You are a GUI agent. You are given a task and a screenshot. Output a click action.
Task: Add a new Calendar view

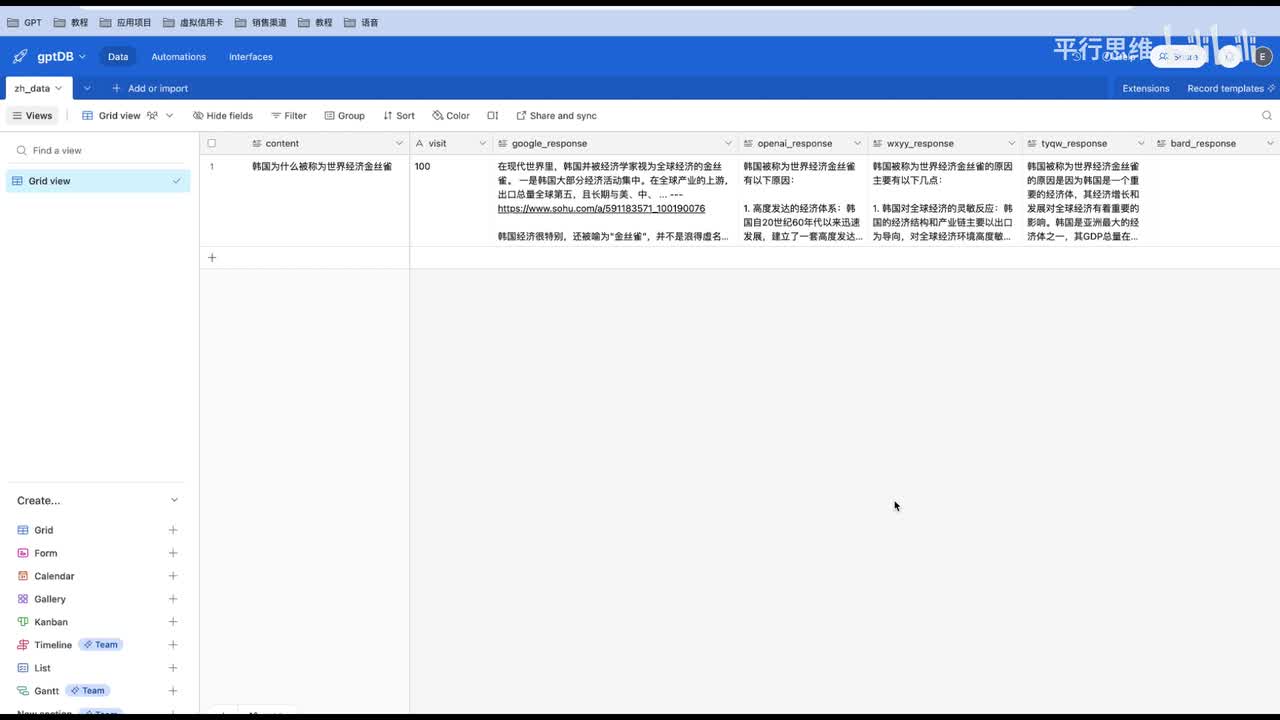173,576
